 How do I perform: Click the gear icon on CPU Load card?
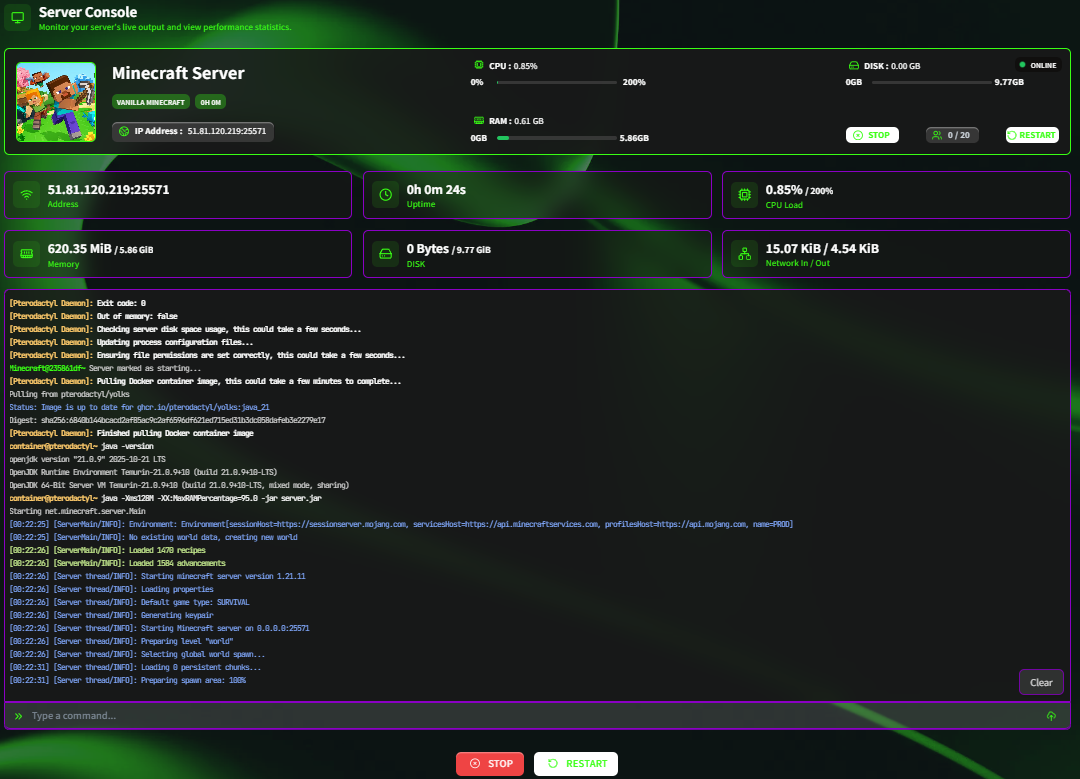743,194
